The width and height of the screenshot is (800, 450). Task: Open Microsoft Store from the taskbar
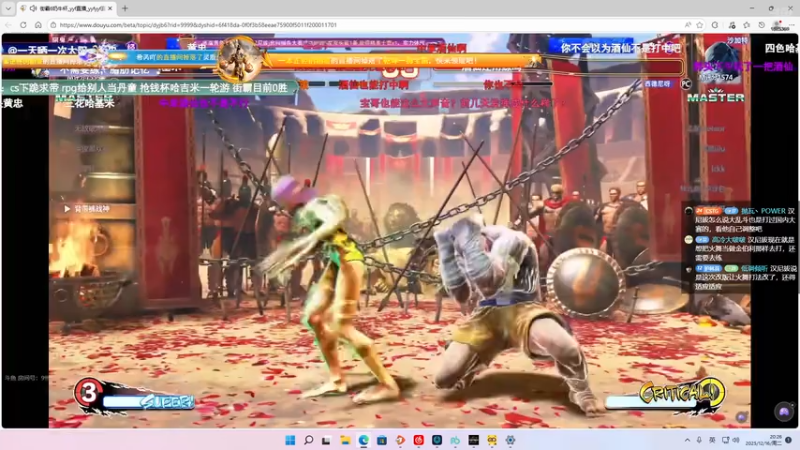(x=382, y=440)
